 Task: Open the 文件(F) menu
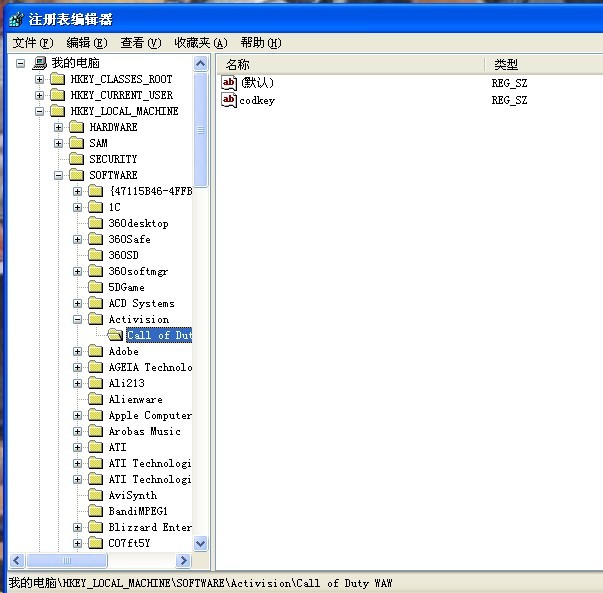pyautogui.click(x=32, y=43)
